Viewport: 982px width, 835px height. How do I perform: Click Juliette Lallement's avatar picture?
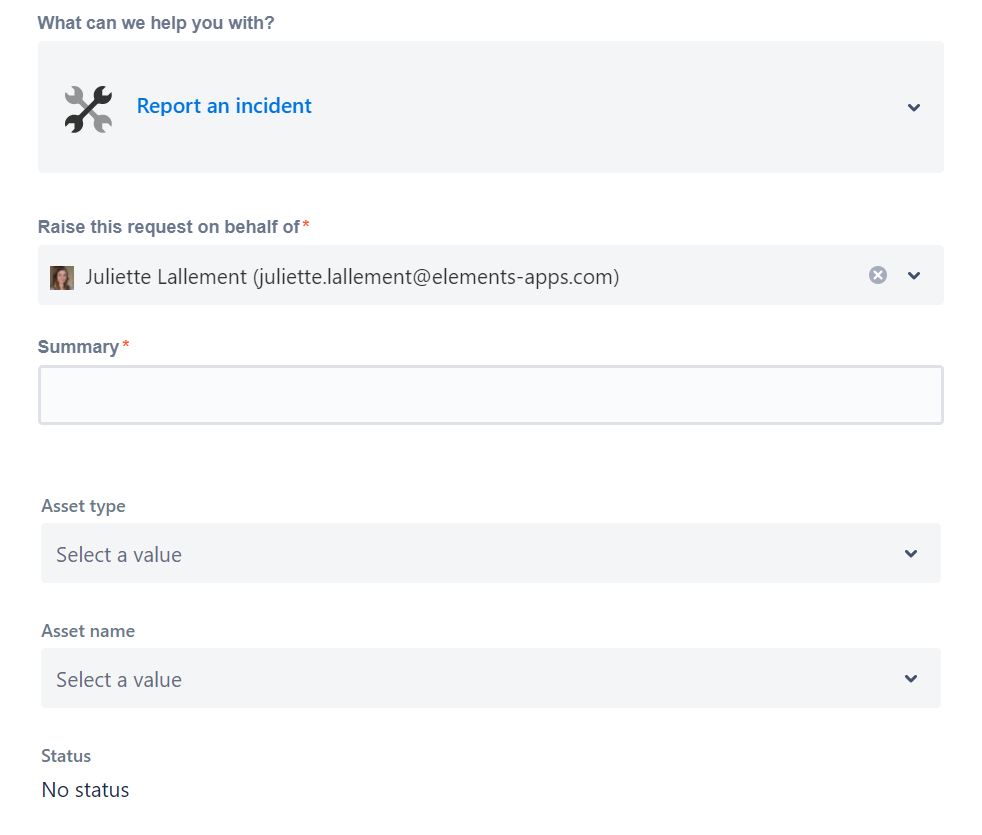coord(62,276)
